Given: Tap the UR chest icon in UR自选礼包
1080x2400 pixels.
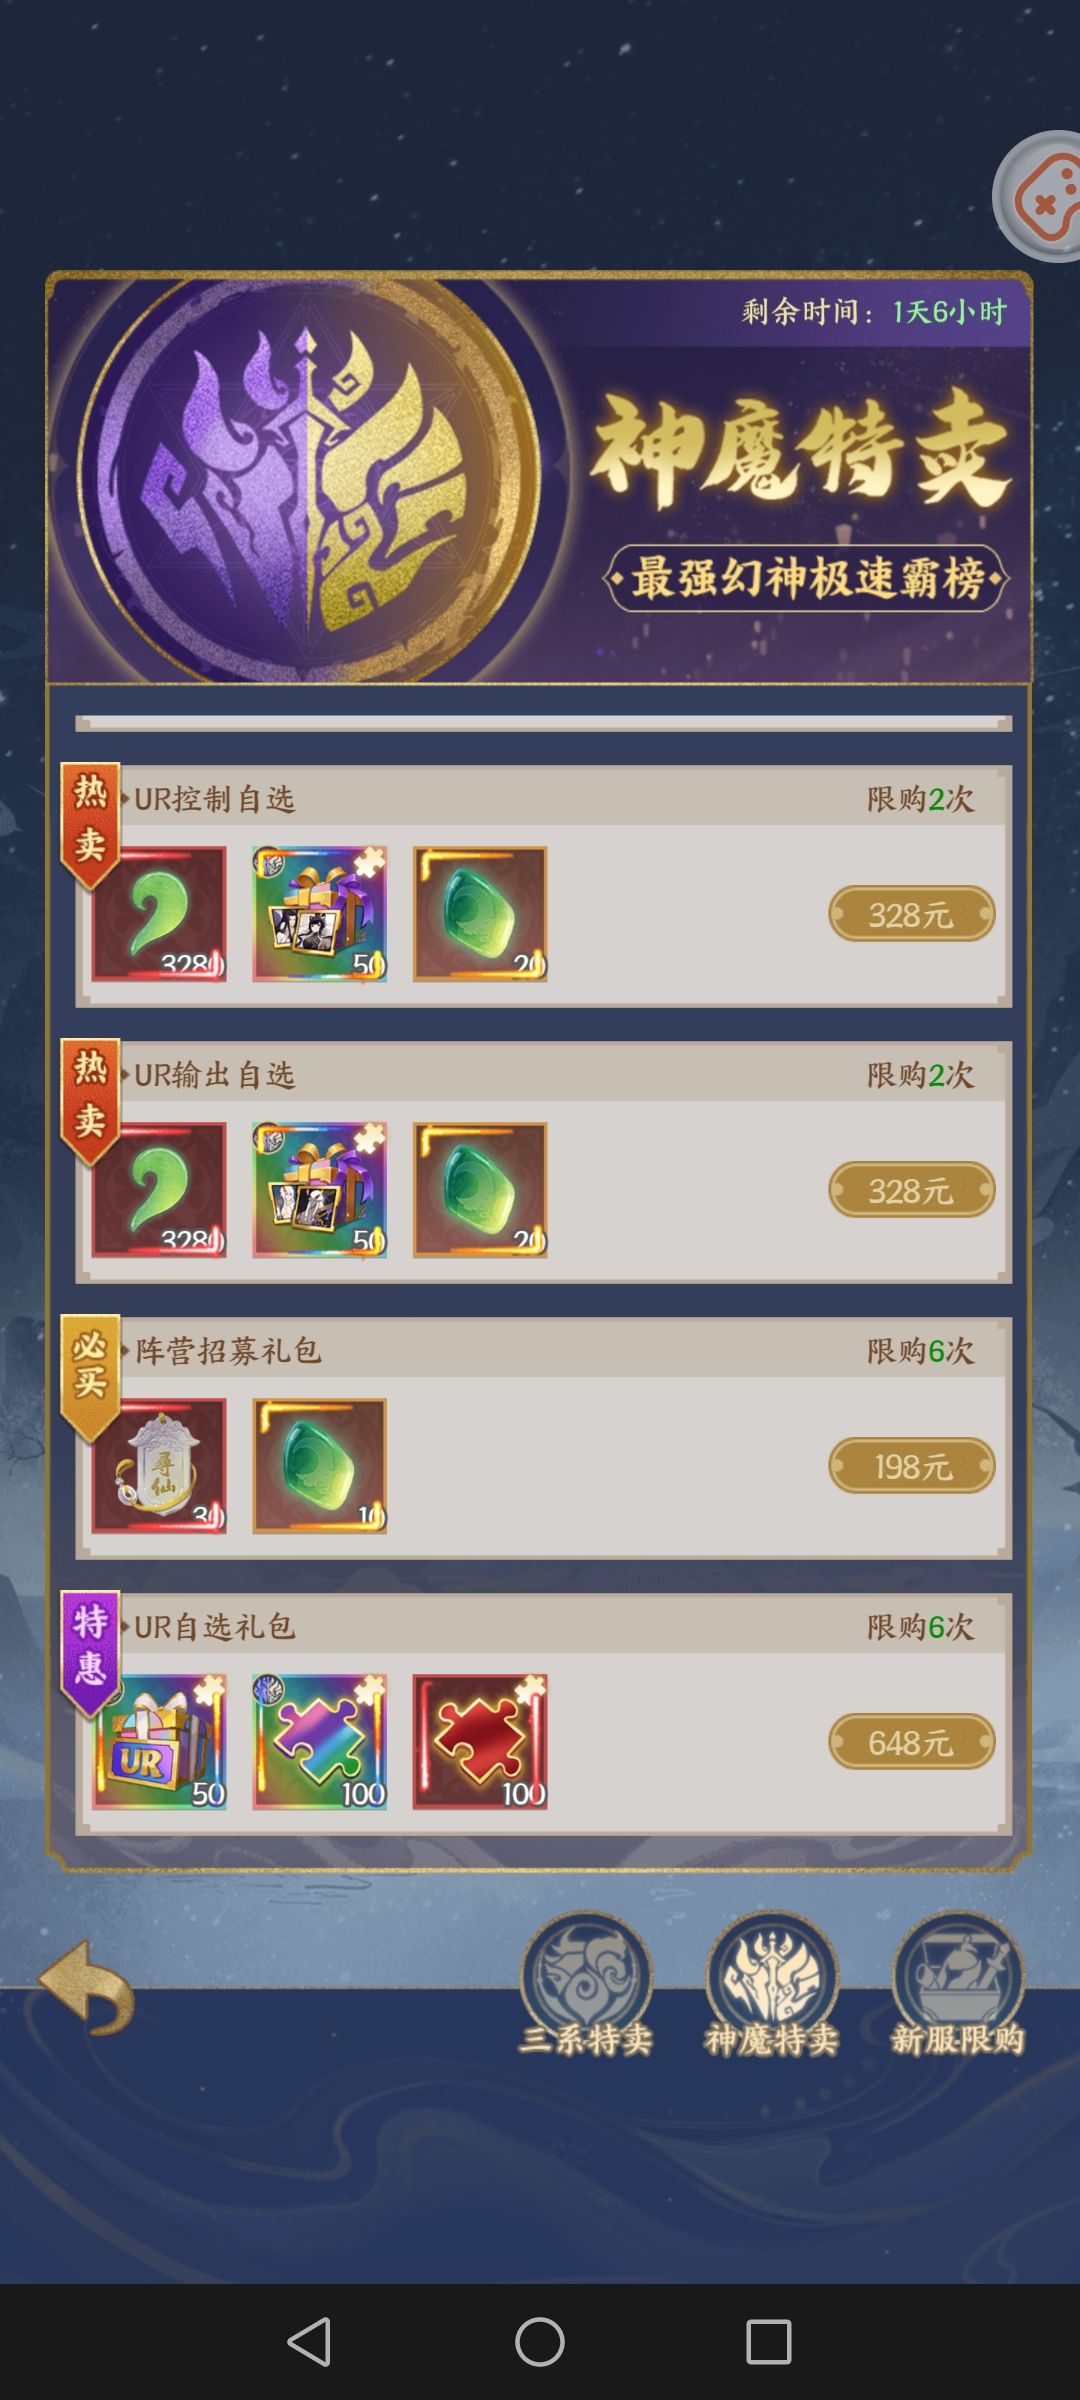Looking at the screenshot, I should pyautogui.click(x=159, y=1742).
